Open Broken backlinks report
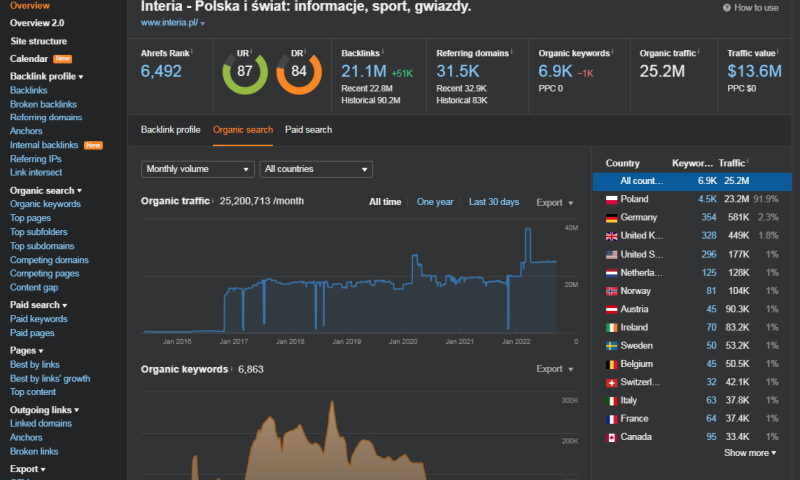This screenshot has height=480, width=800. click(x=43, y=104)
